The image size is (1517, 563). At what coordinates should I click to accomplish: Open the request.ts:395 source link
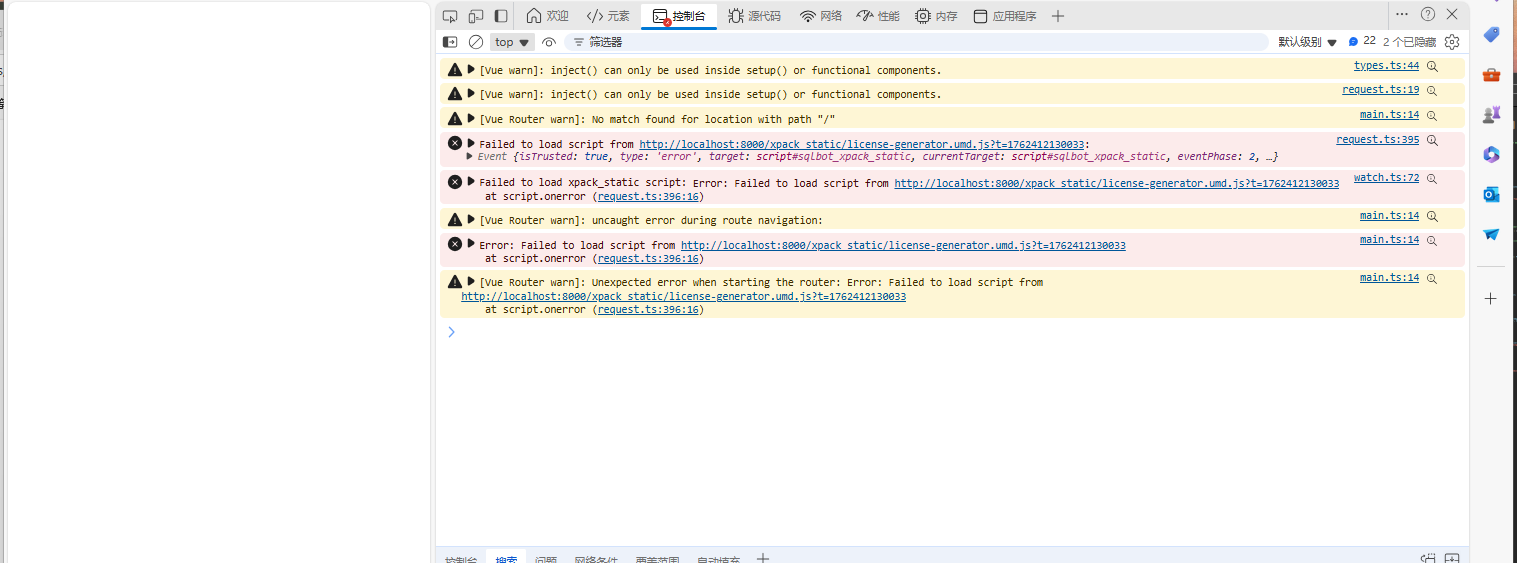pyautogui.click(x=1377, y=140)
